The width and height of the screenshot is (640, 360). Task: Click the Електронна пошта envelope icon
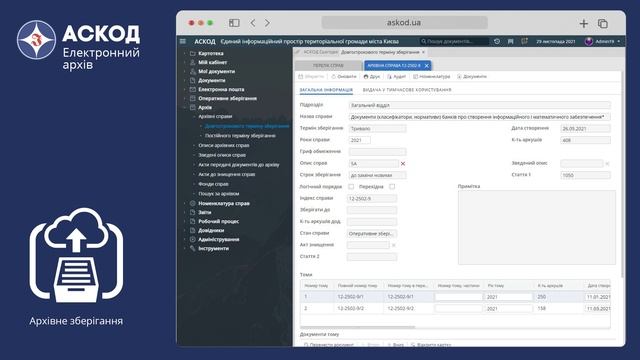click(193, 89)
